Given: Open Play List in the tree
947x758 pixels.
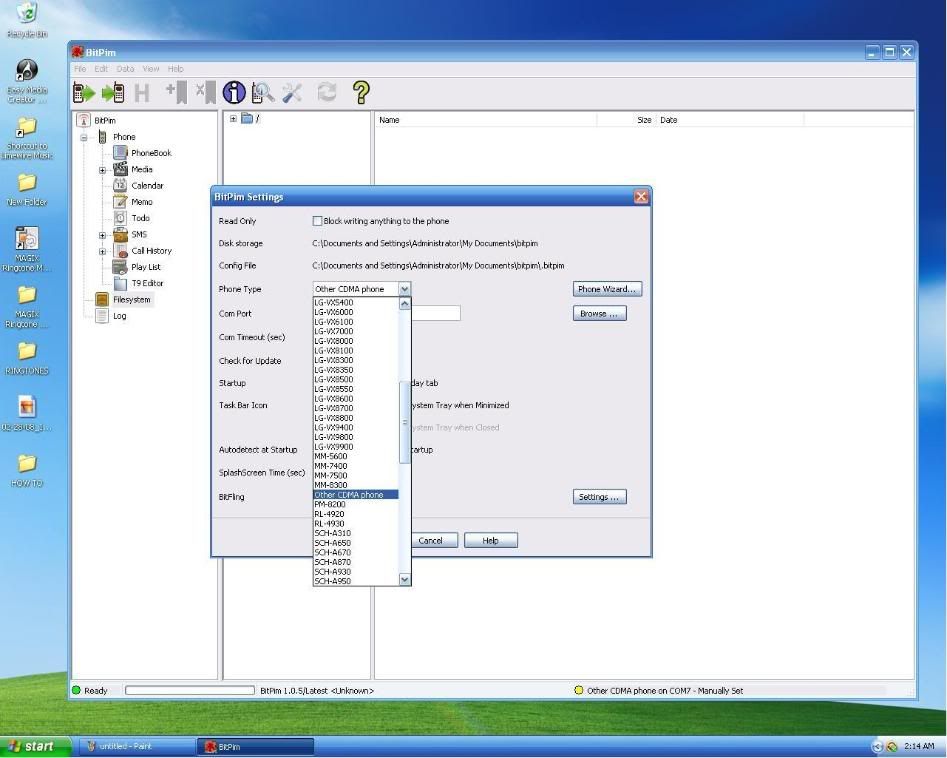Looking at the screenshot, I should pos(146,267).
